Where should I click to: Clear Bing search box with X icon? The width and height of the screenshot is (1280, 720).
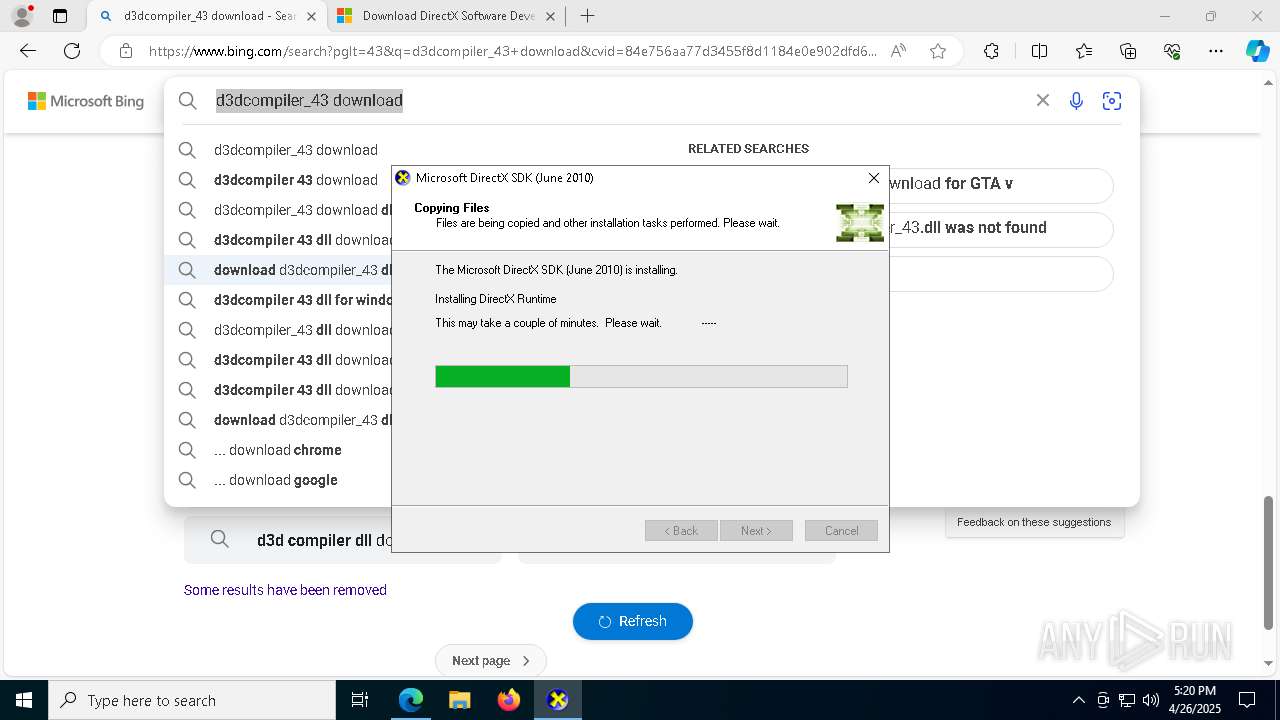click(x=1043, y=100)
